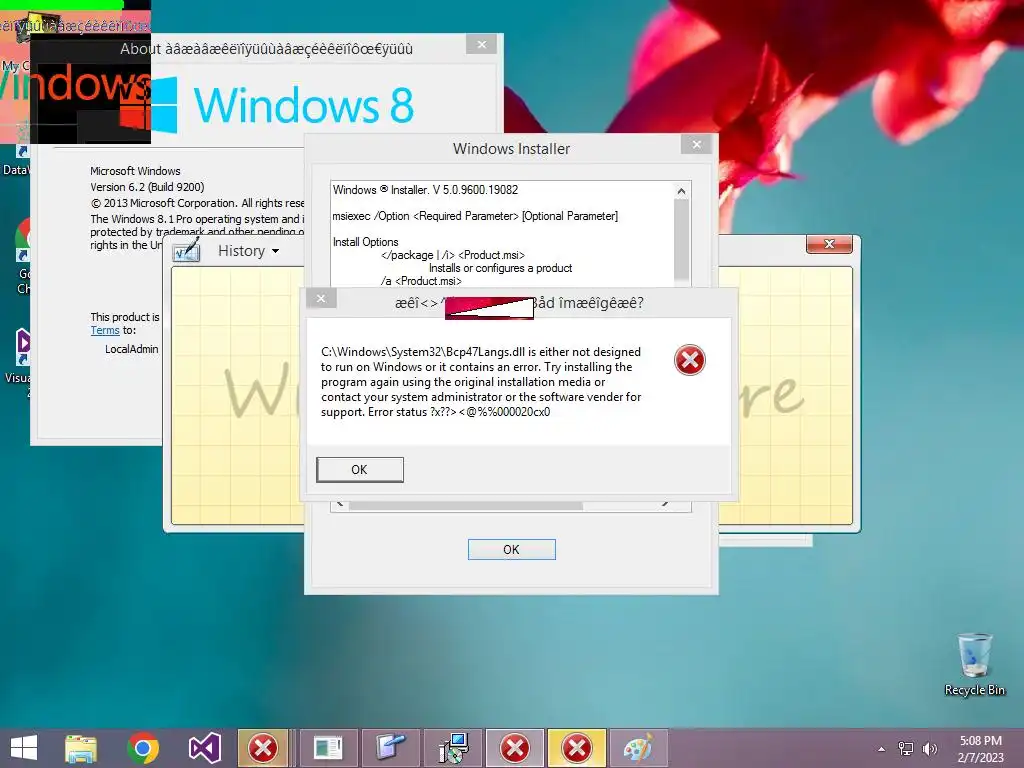
Task: Open the volume speaker tray icon
Action: point(929,749)
